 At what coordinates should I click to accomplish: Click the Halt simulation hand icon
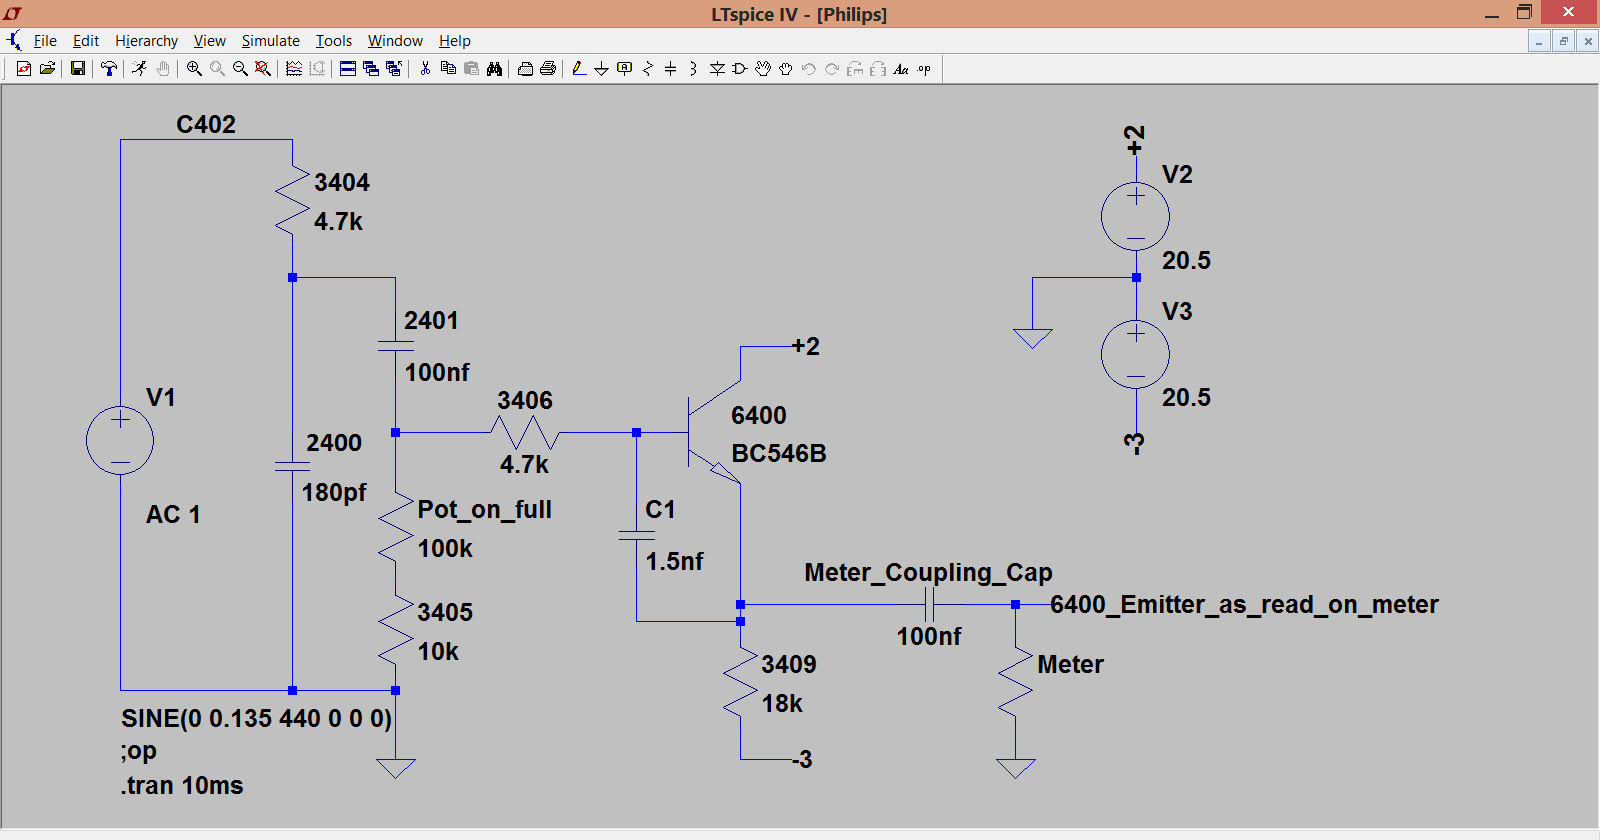(x=163, y=69)
